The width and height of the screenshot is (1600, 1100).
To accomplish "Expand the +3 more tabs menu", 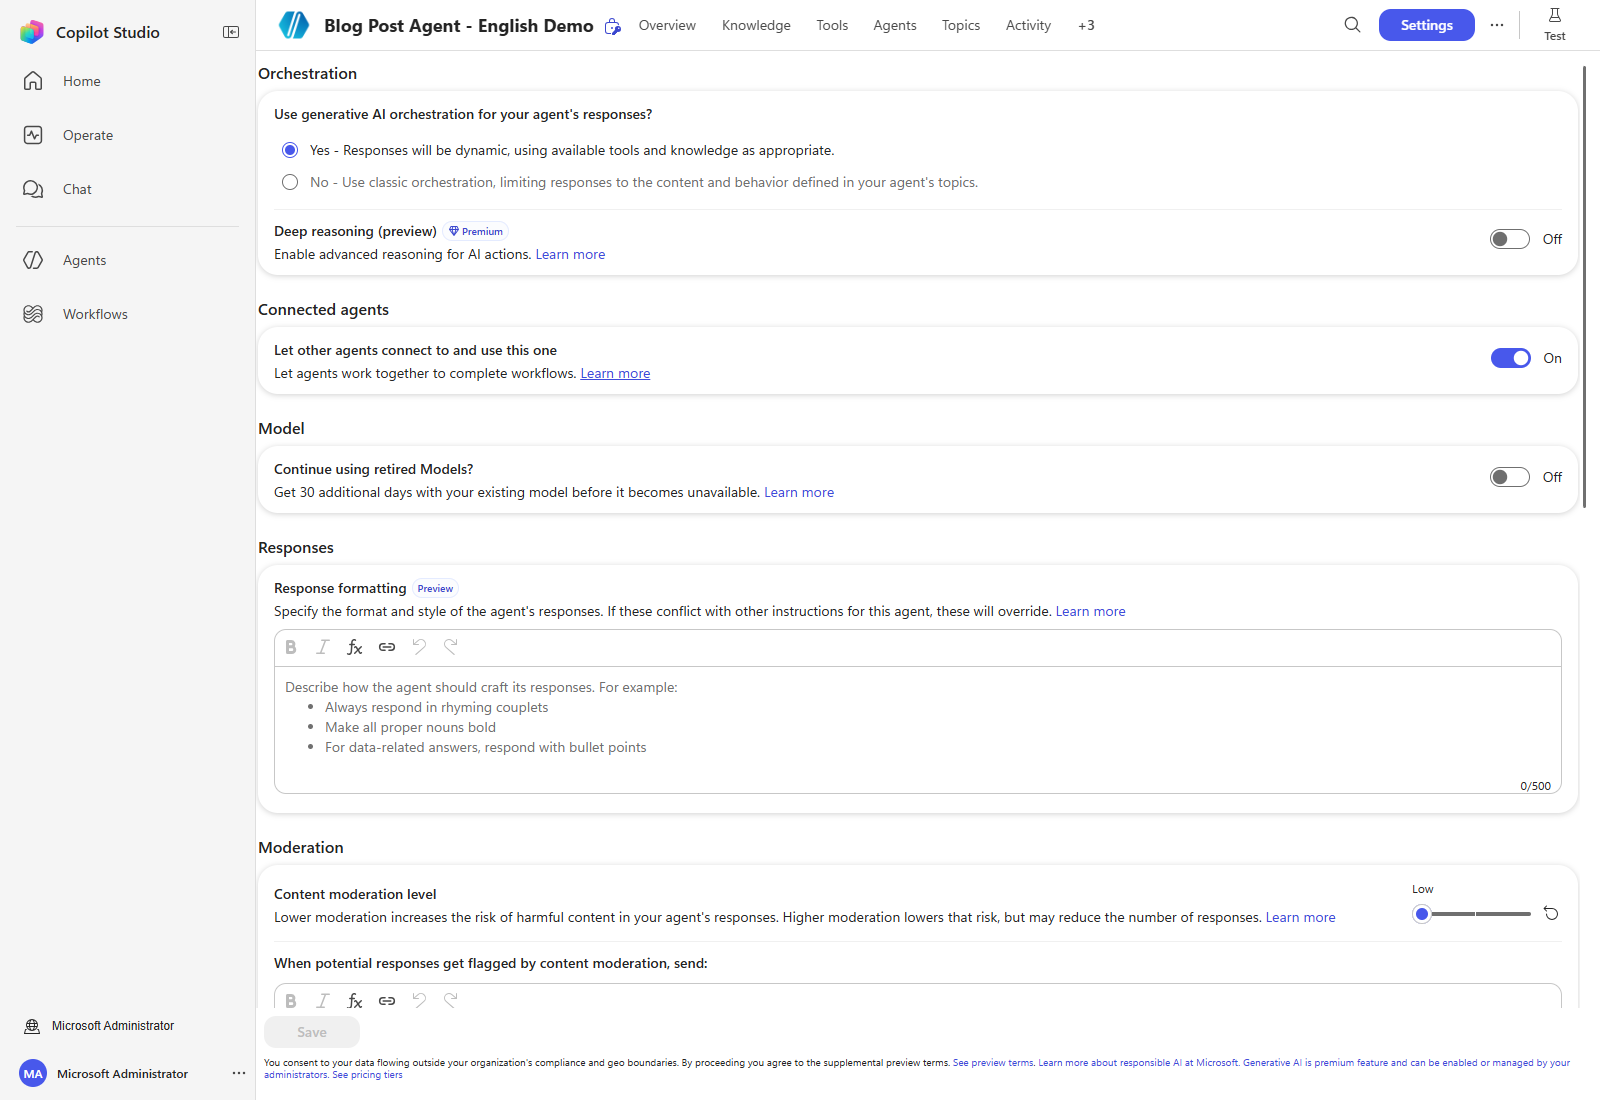I will tap(1086, 25).
